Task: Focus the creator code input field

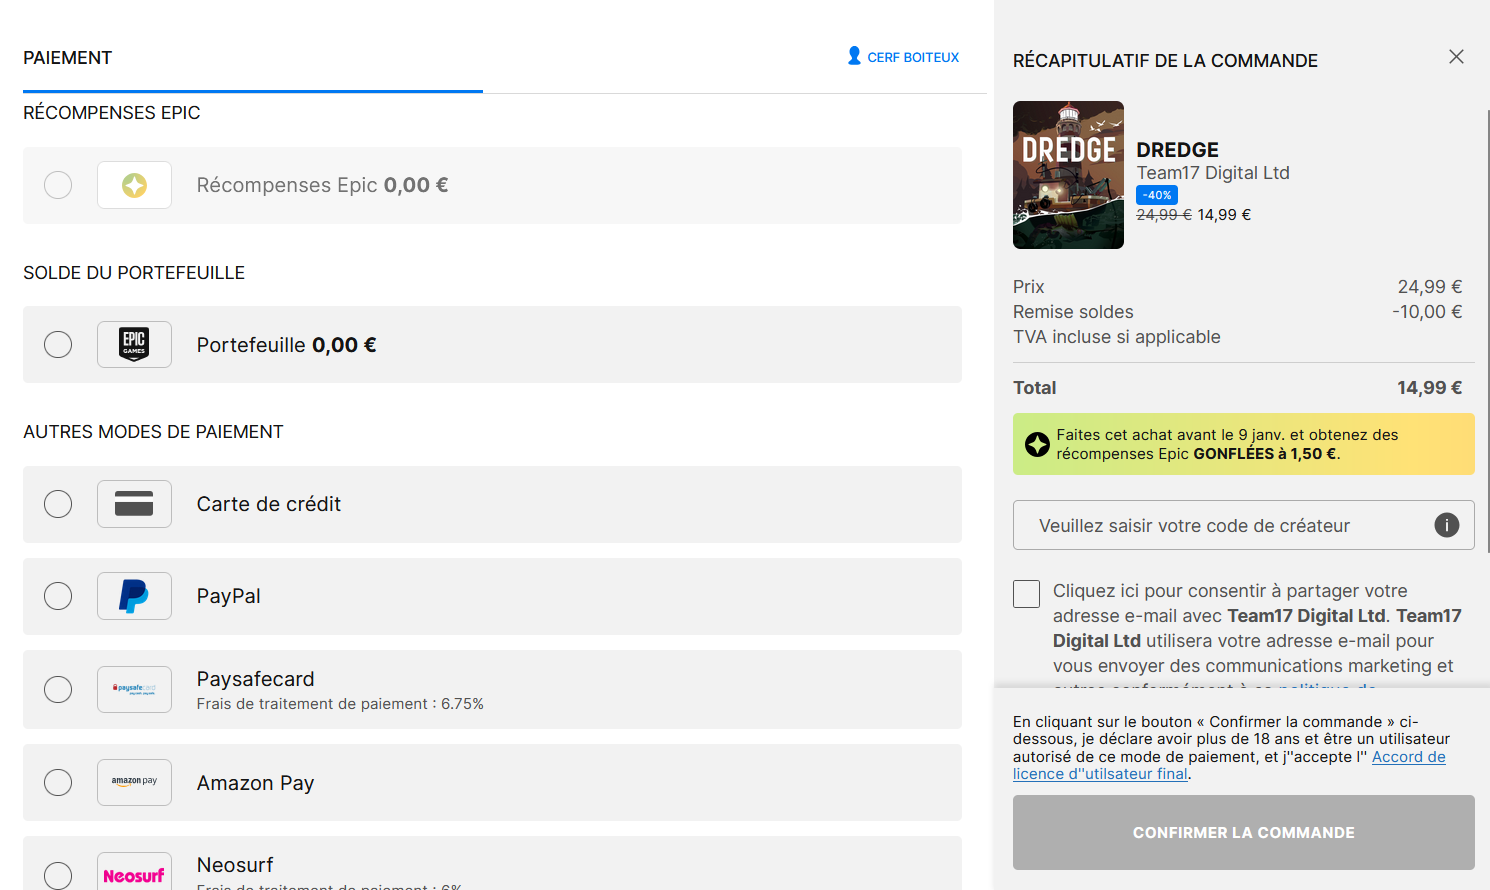Action: click(1243, 525)
